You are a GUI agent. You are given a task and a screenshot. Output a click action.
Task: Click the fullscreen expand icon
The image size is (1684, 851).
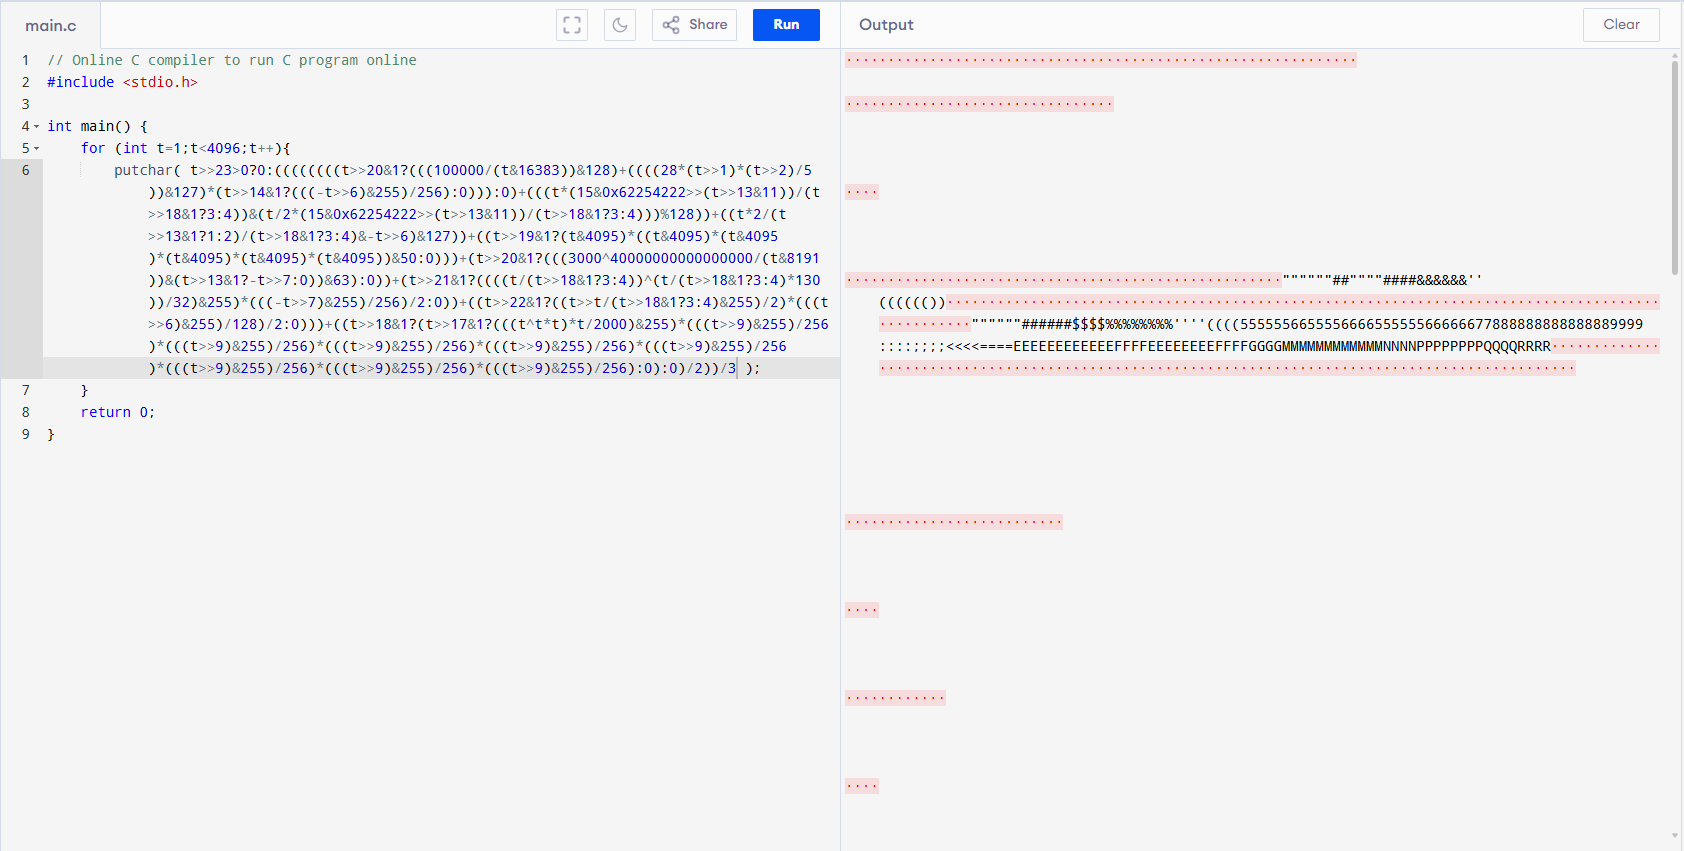(572, 25)
